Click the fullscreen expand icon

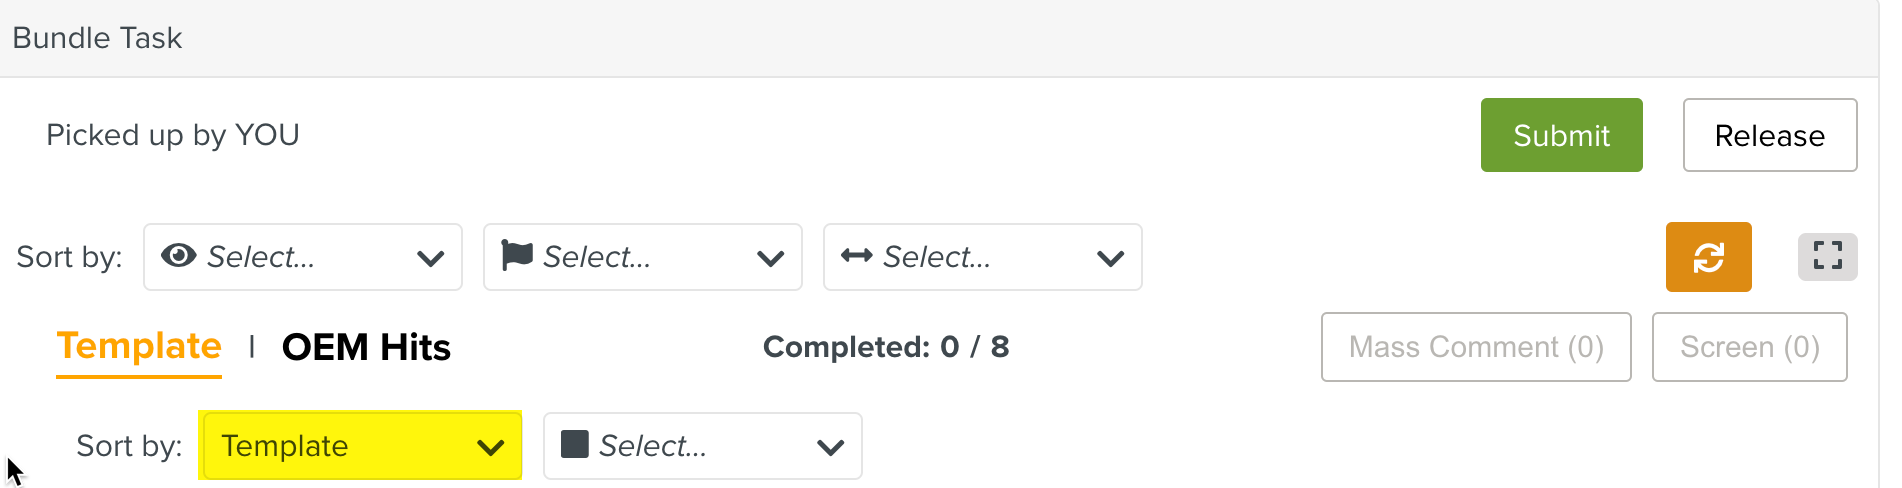1827,256
